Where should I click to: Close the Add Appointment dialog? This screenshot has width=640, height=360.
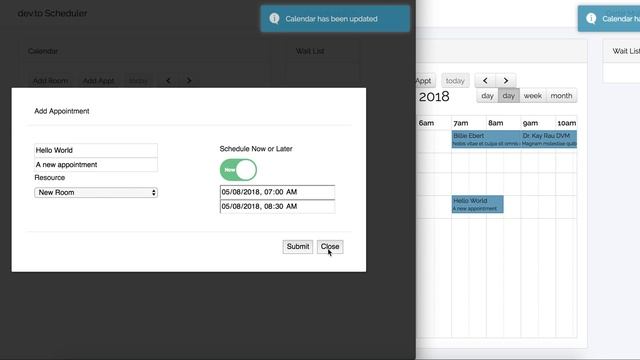(x=330, y=247)
